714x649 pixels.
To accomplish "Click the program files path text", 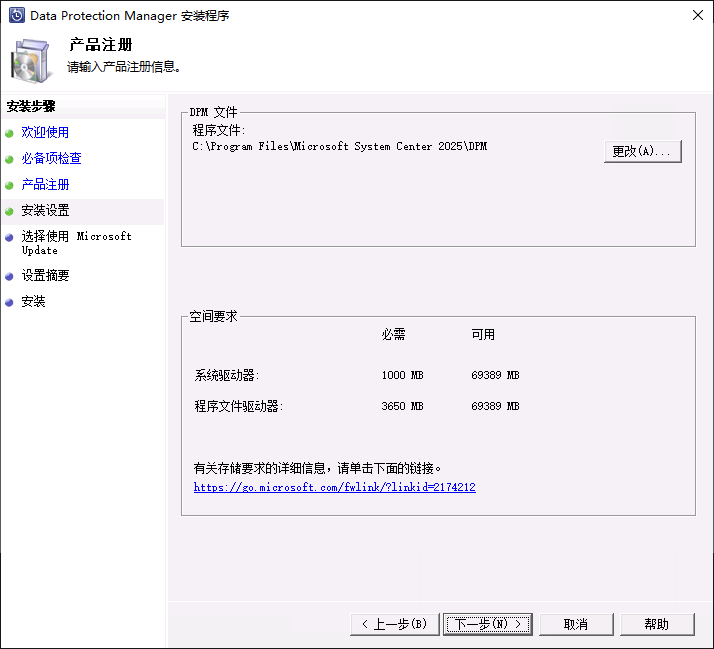I will pos(340,147).
